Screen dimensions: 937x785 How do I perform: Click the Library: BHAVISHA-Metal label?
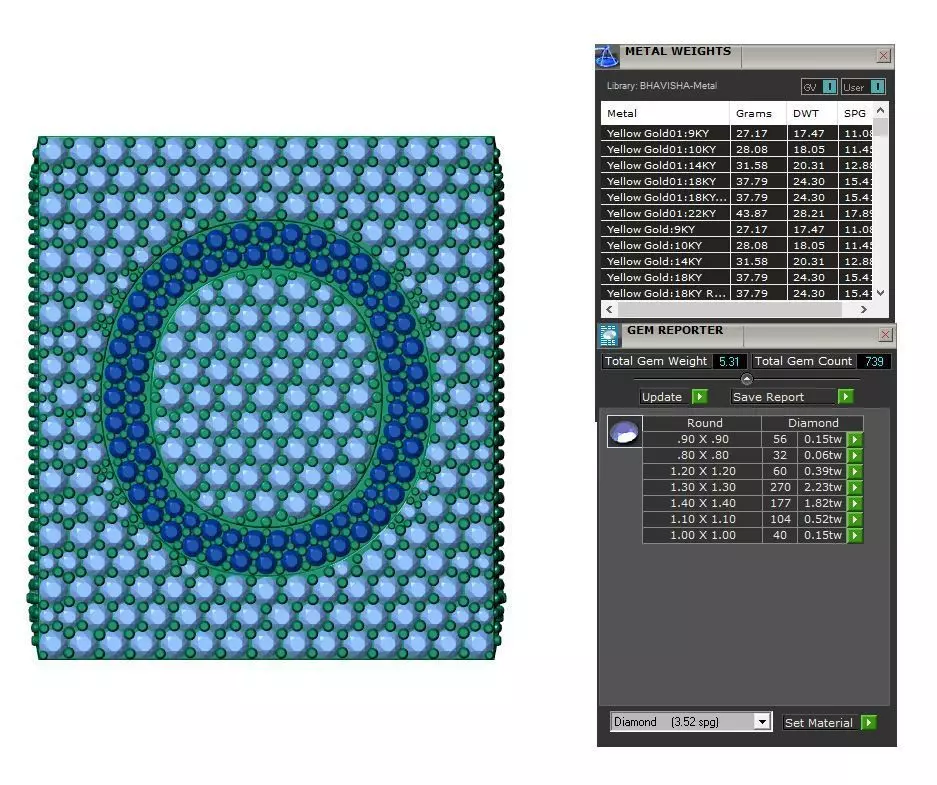pyautogui.click(x=662, y=86)
